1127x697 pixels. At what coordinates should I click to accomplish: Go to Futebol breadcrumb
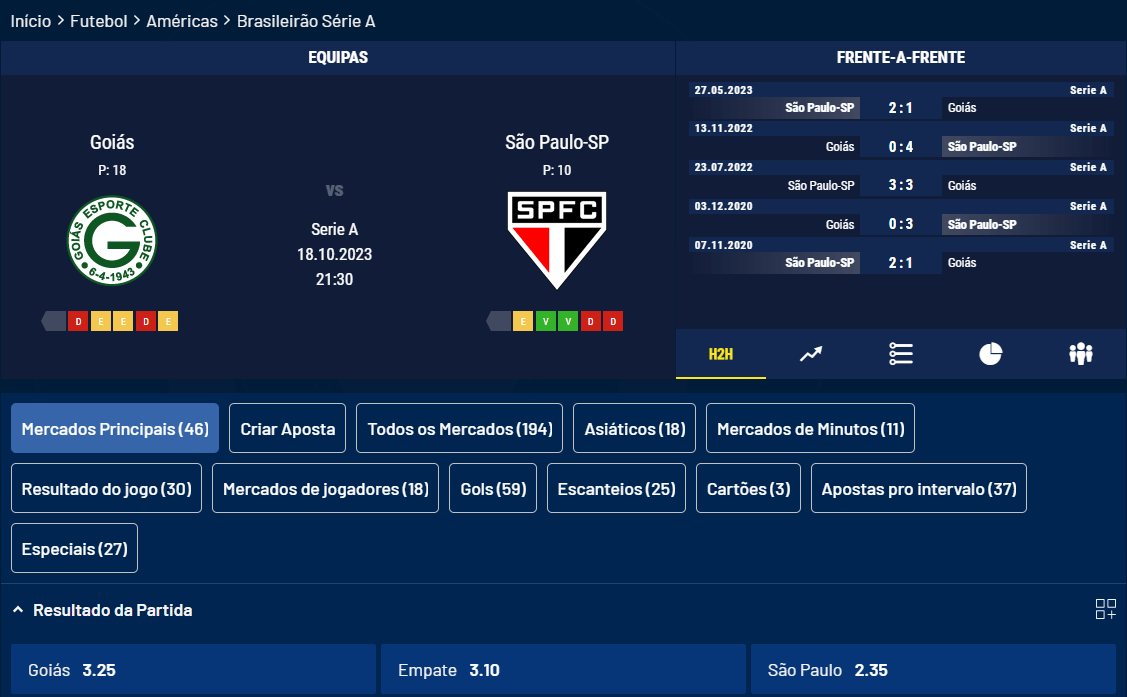click(98, 21)
